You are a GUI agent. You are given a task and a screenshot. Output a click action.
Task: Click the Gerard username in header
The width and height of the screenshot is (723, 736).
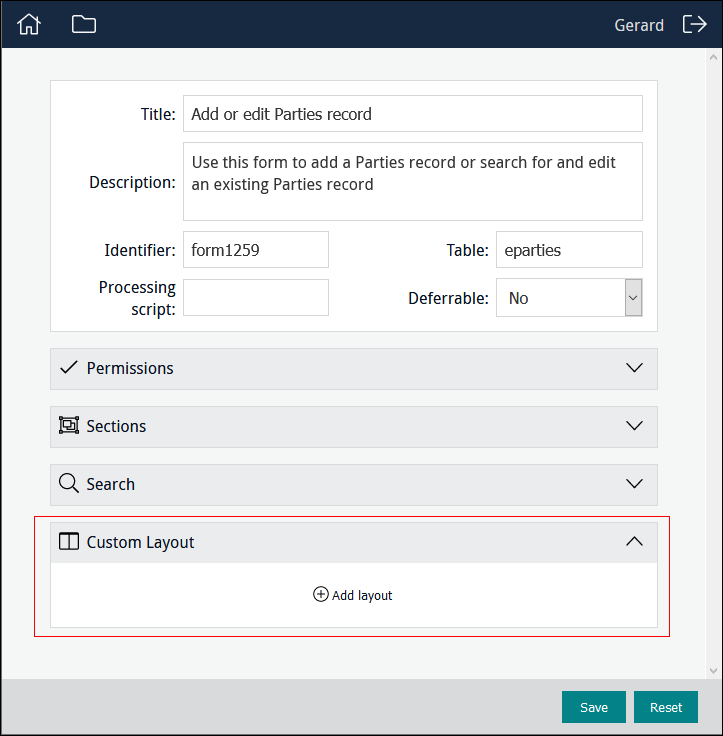639,25
